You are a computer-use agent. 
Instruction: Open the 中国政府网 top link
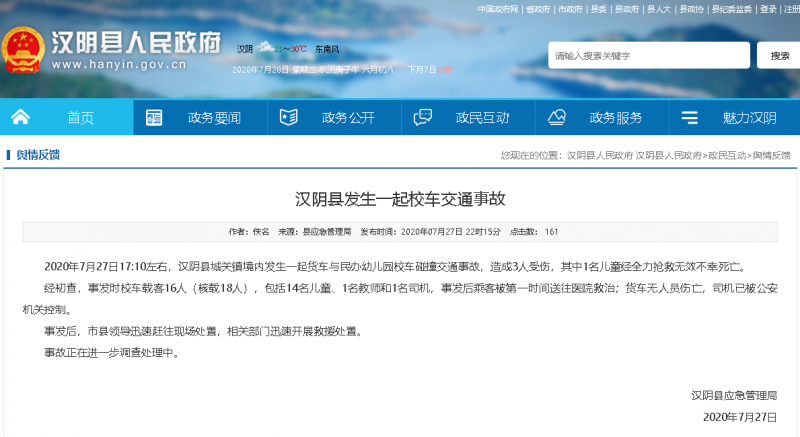[497, 8]
